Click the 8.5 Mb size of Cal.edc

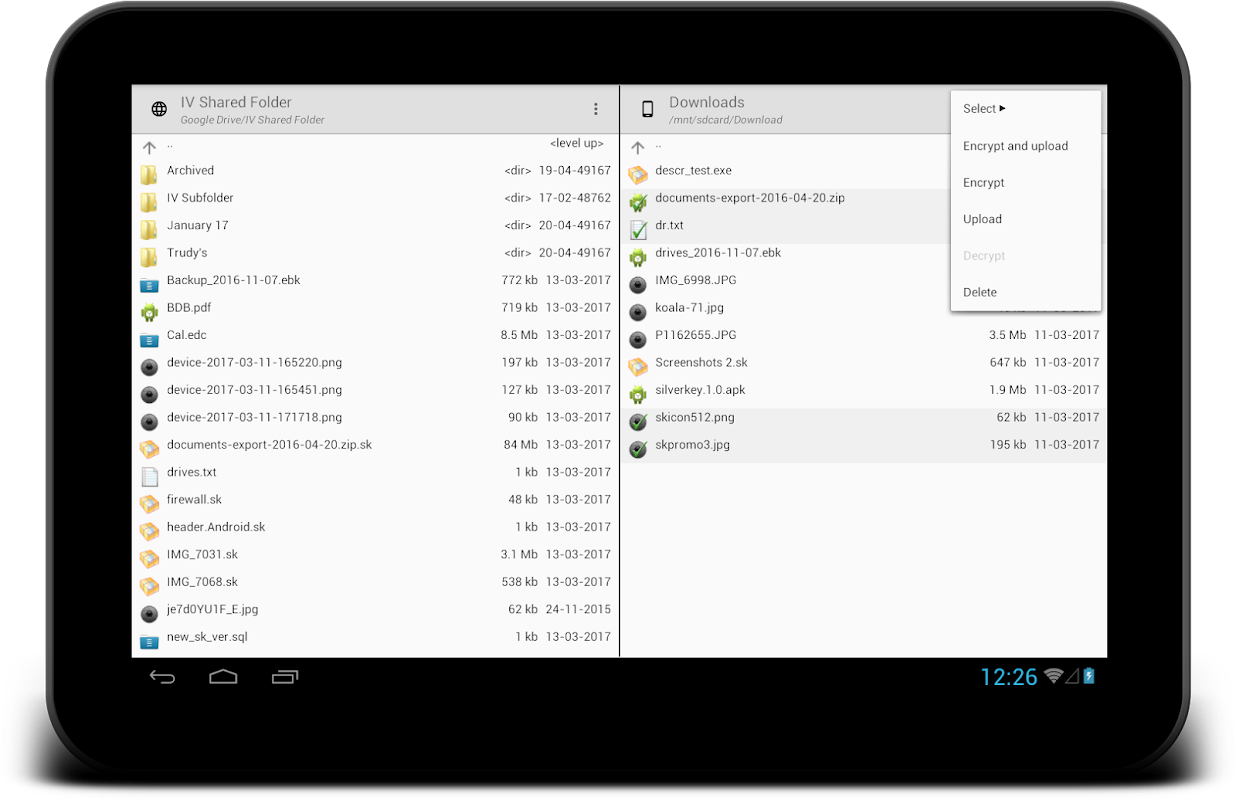[519, 335]
